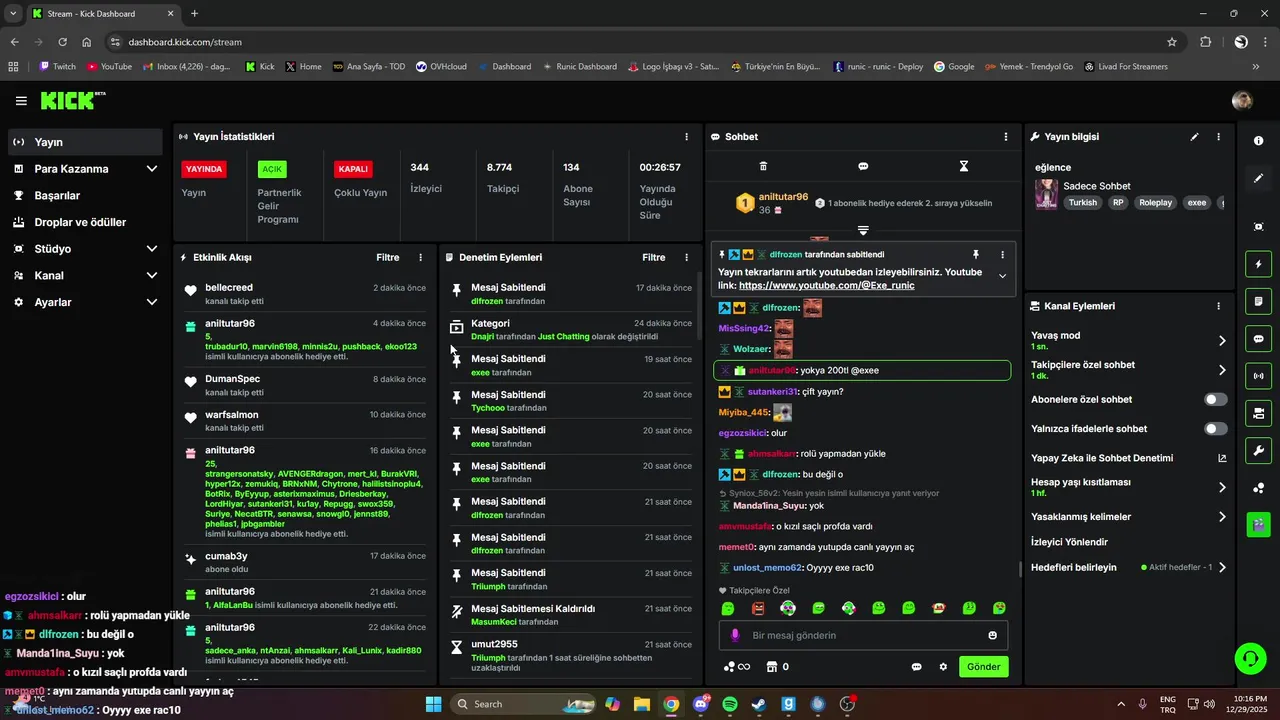Expand the Stüdyo sidebar section

pyautogui.click(x=152, y=249)
